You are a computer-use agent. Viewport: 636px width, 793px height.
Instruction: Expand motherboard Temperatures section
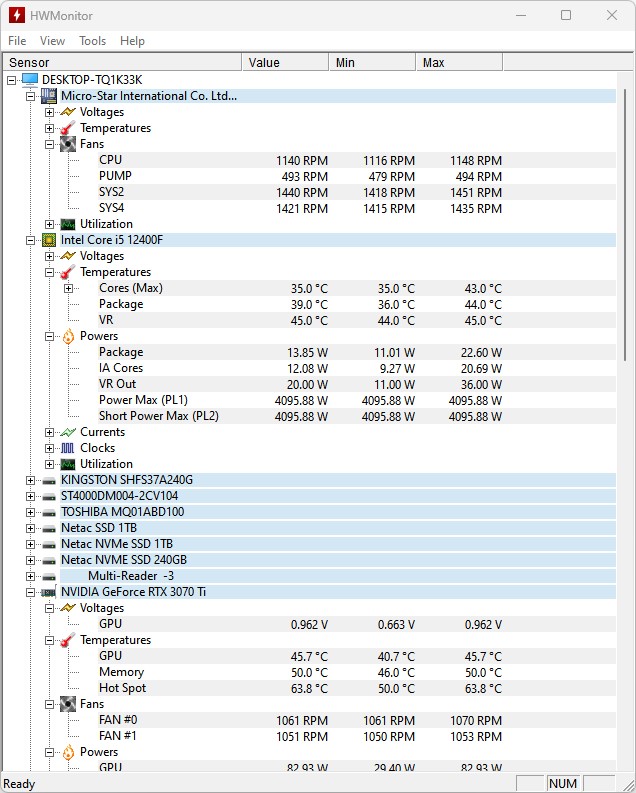click(x=49, y=128)
